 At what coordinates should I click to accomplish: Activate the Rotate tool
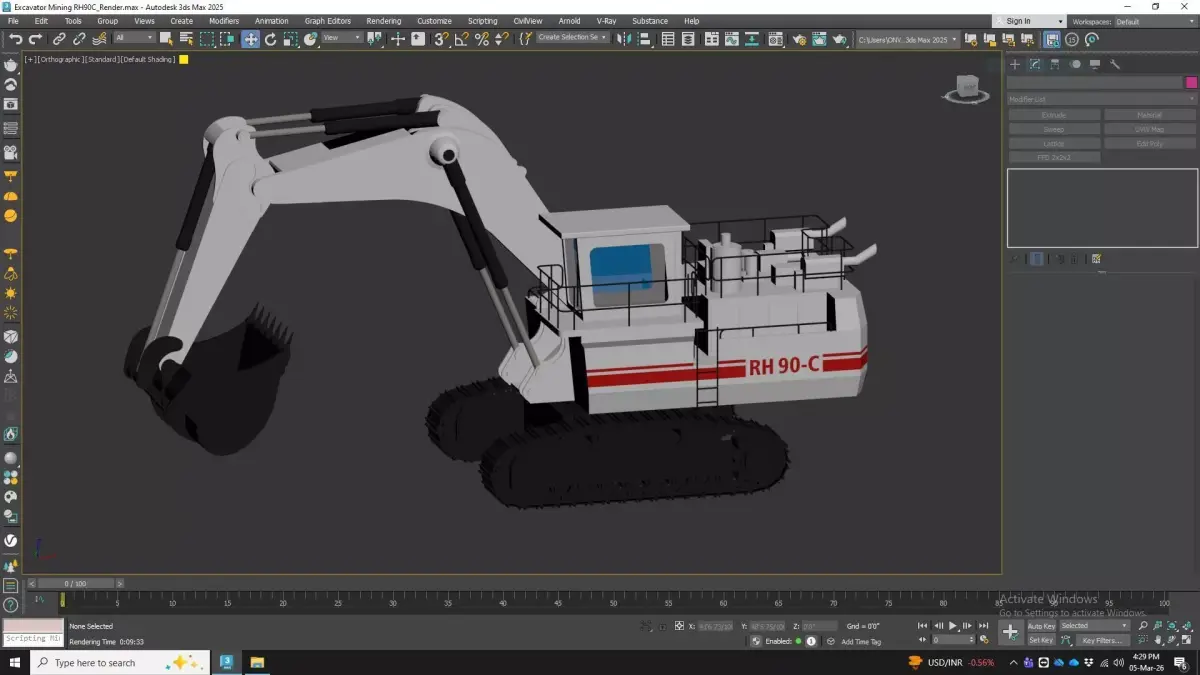[270, 39]
